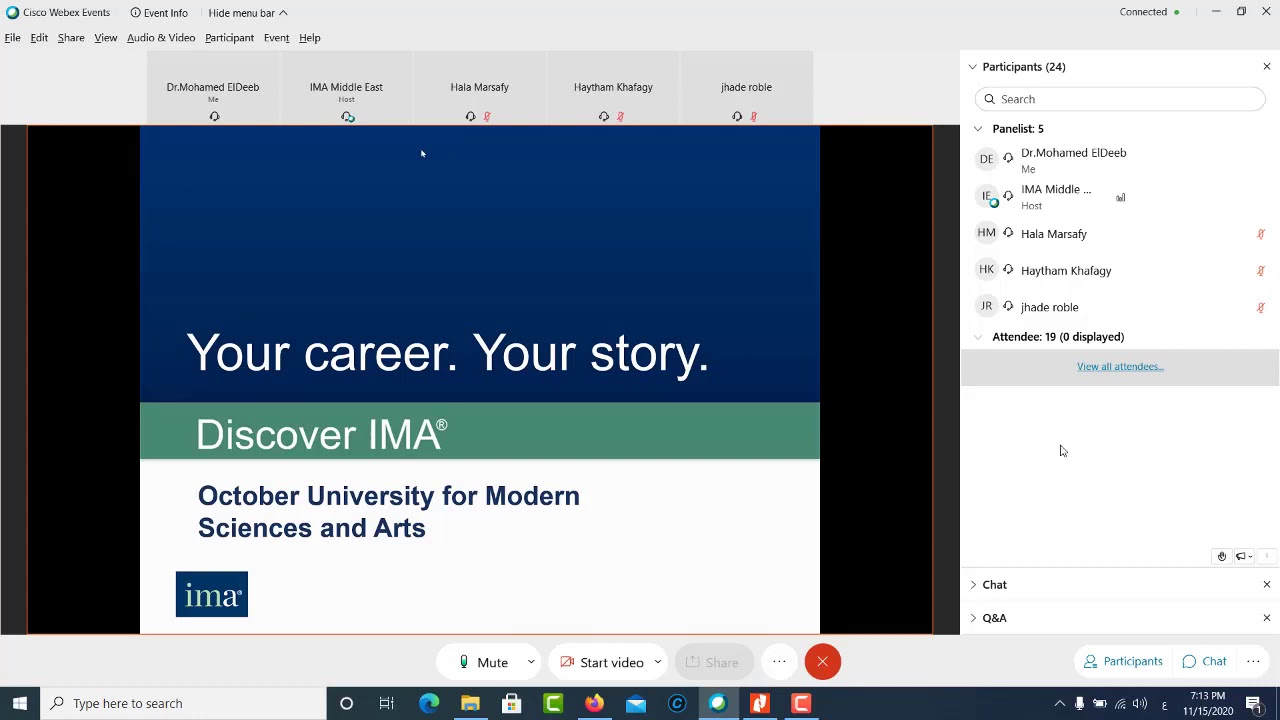
Task: Select Dr.Mohamed ElDeeb in panelist list
Action: (1120, 160)
